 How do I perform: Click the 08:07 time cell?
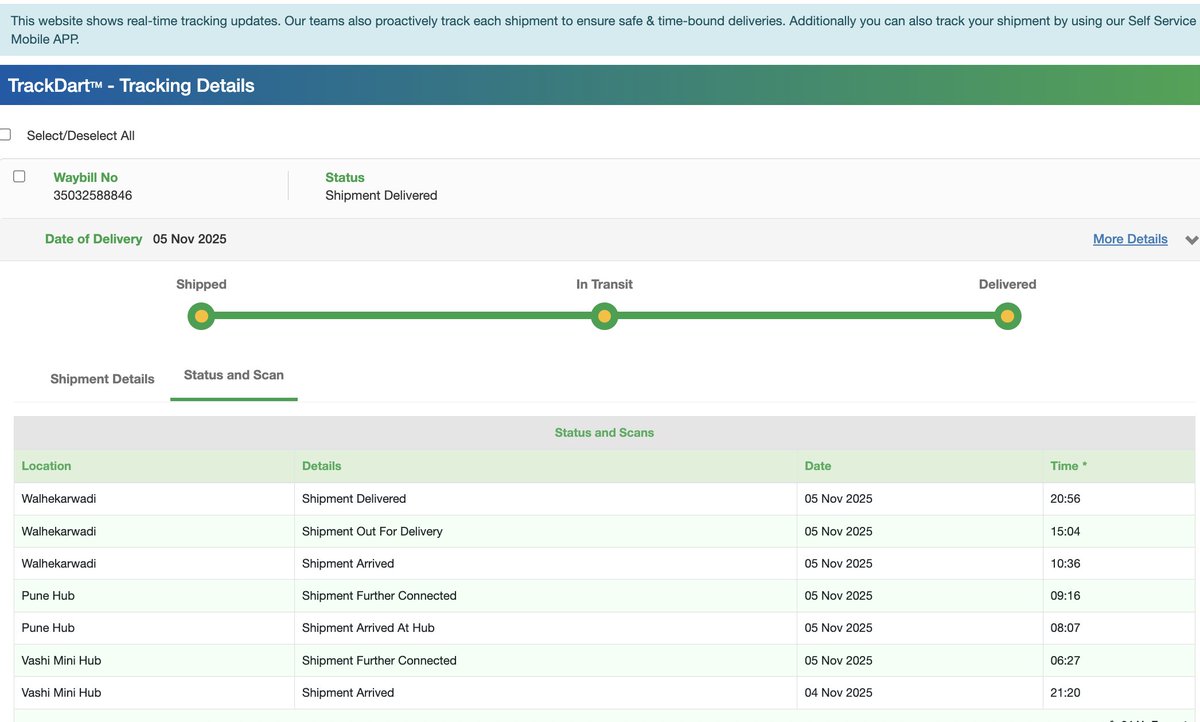[1065, 628]
